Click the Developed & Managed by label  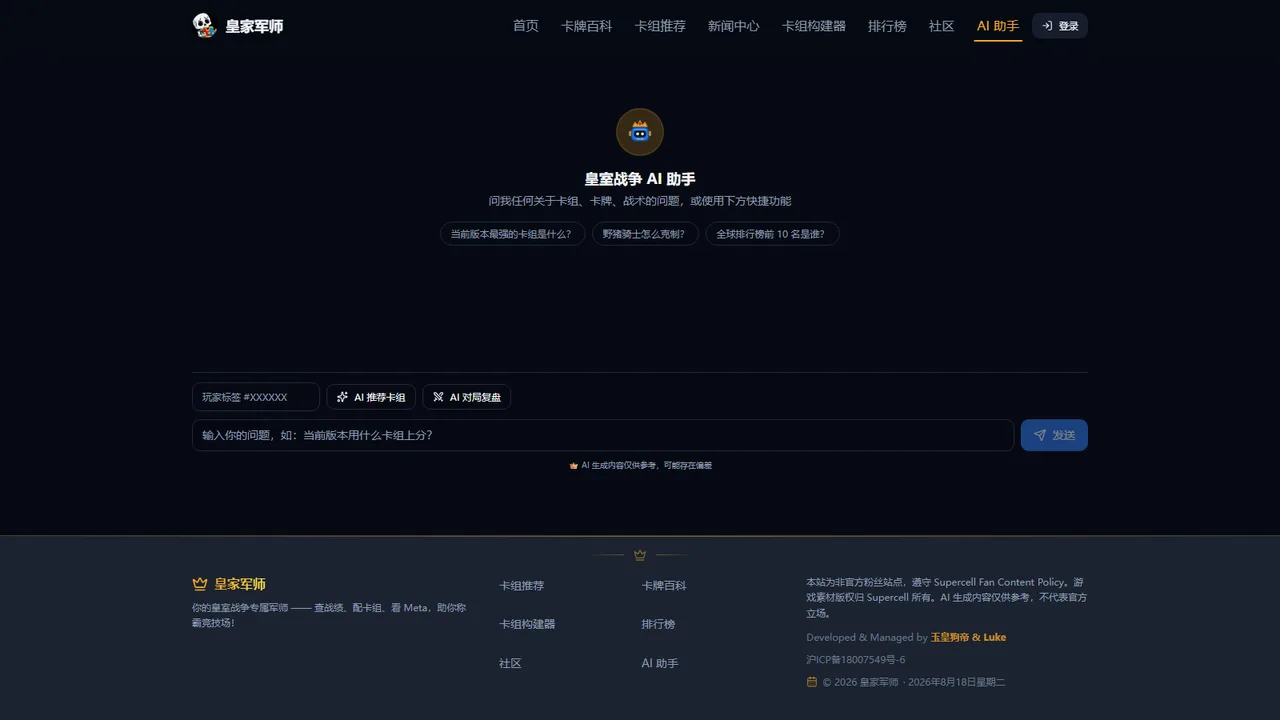[867, 637]
